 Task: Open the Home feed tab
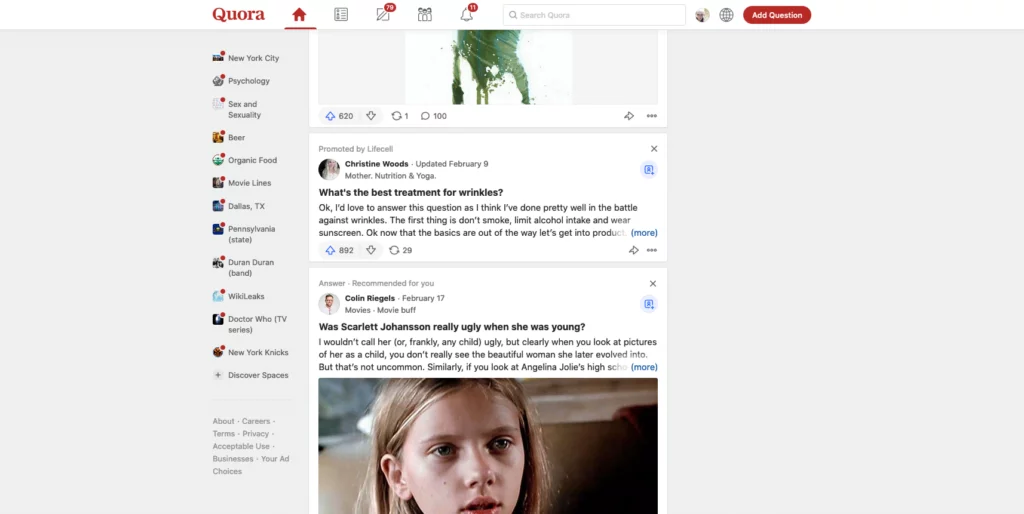click(x=299, y=14)
